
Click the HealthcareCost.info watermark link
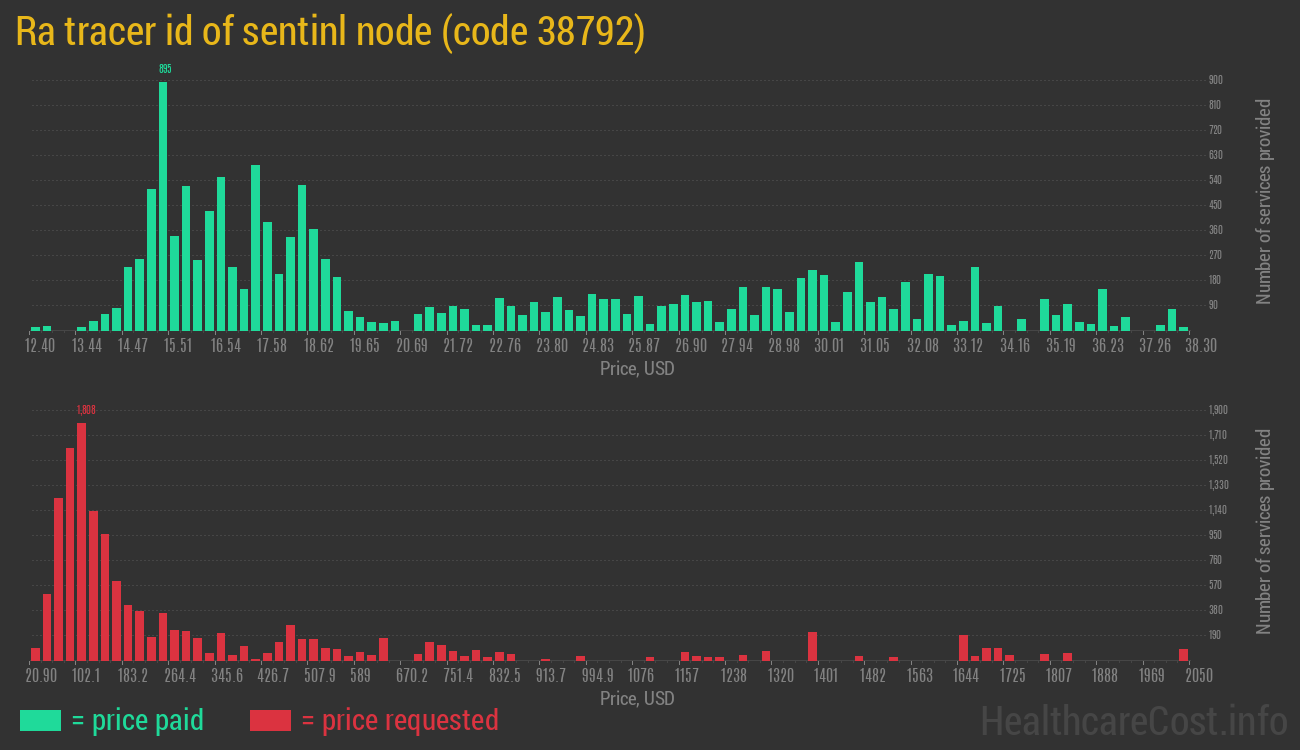tap(1133, 720)
